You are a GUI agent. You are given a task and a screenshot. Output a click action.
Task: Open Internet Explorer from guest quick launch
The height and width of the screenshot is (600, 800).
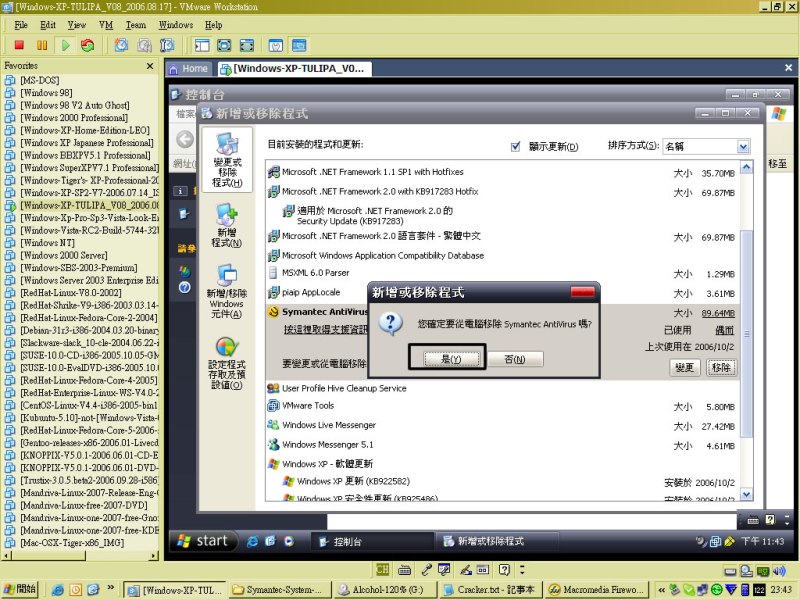[x=252, y=541]
